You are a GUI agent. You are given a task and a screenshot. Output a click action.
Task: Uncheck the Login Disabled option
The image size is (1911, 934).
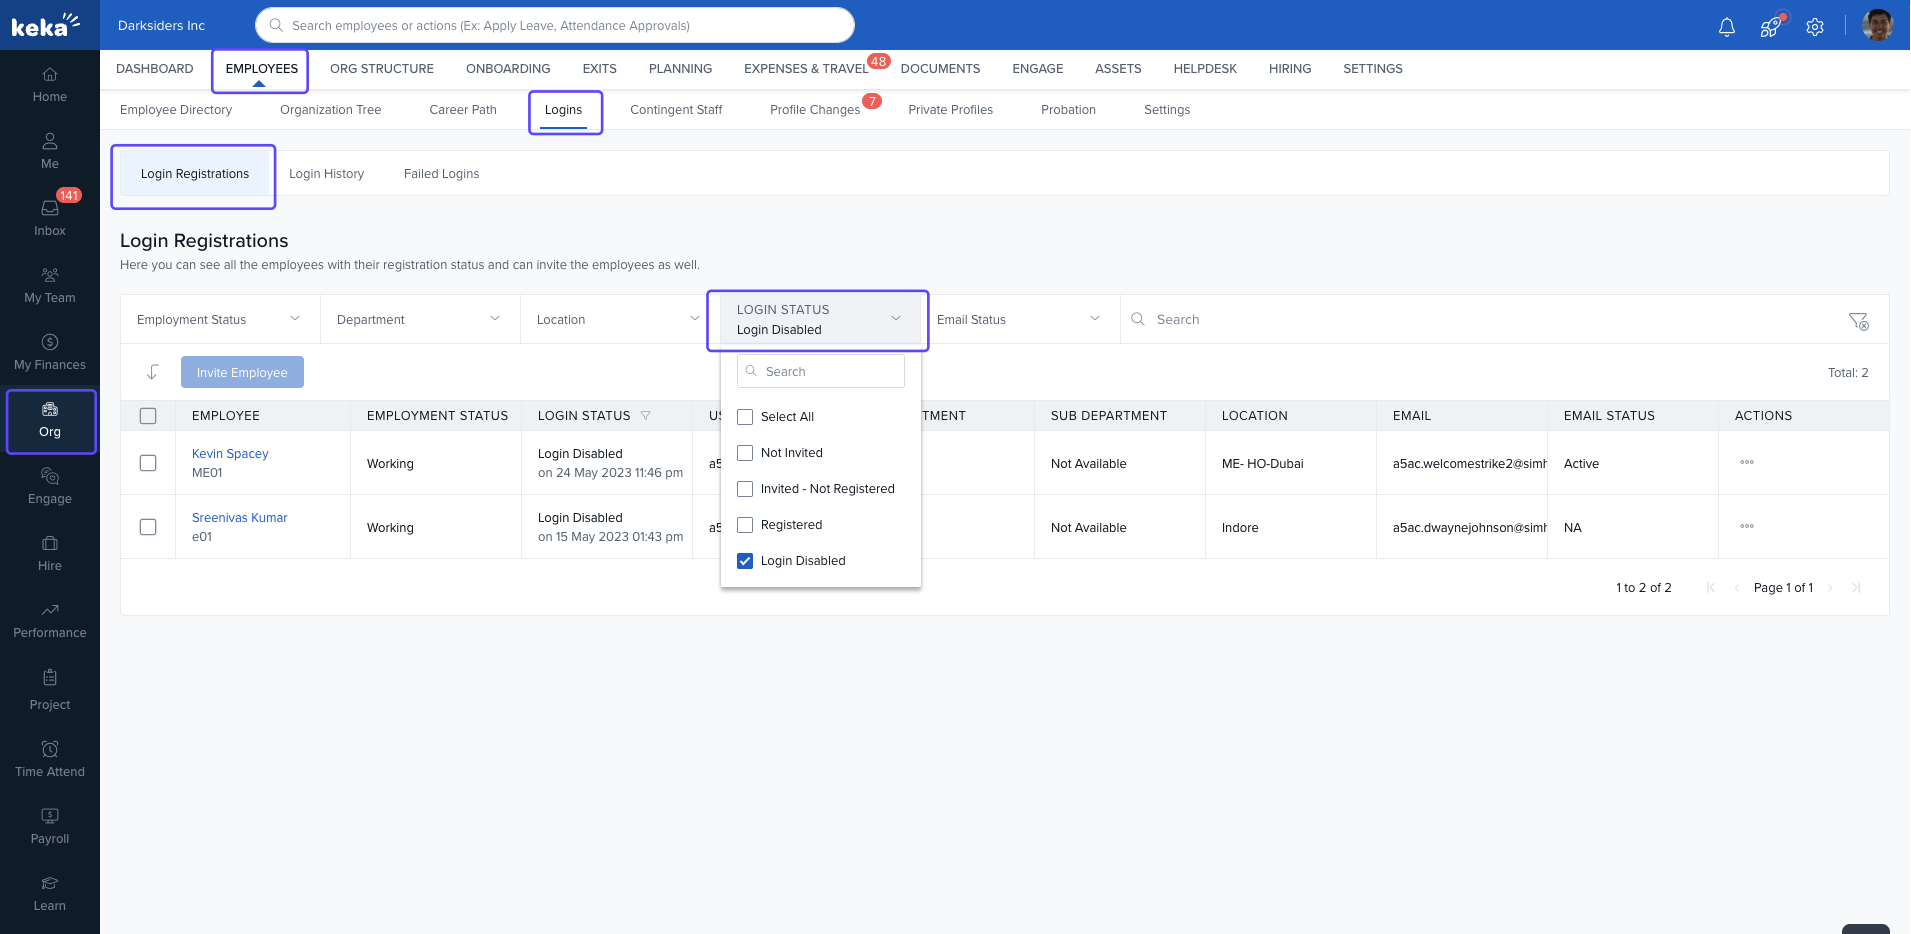pos(745,561)
